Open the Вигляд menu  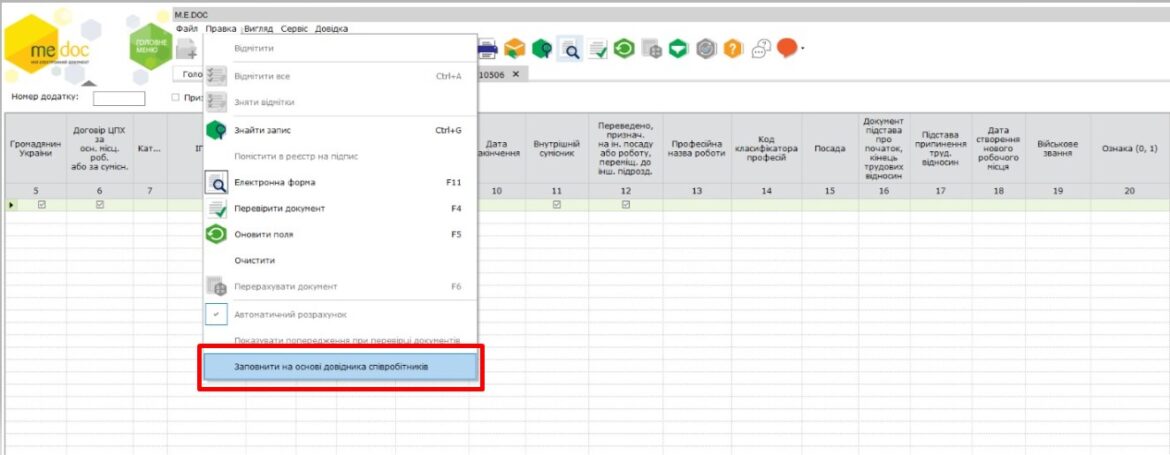(x=260, y=29)
